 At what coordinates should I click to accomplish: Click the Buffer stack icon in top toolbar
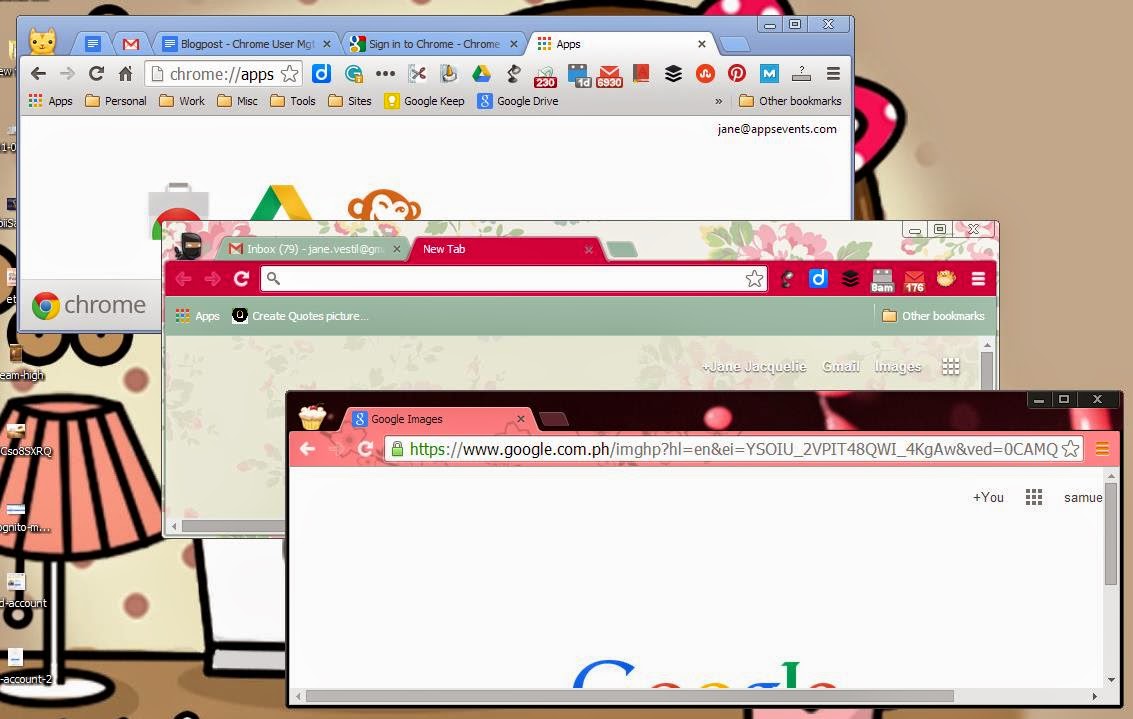(x=673, y=74)
